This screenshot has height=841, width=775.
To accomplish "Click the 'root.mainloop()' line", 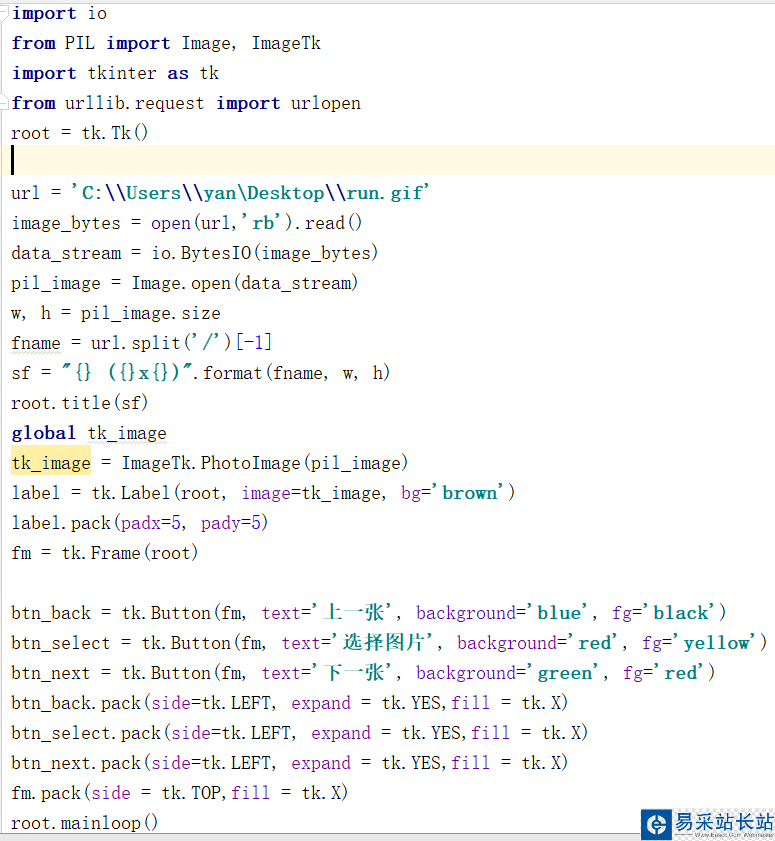I will coord(85,822).
